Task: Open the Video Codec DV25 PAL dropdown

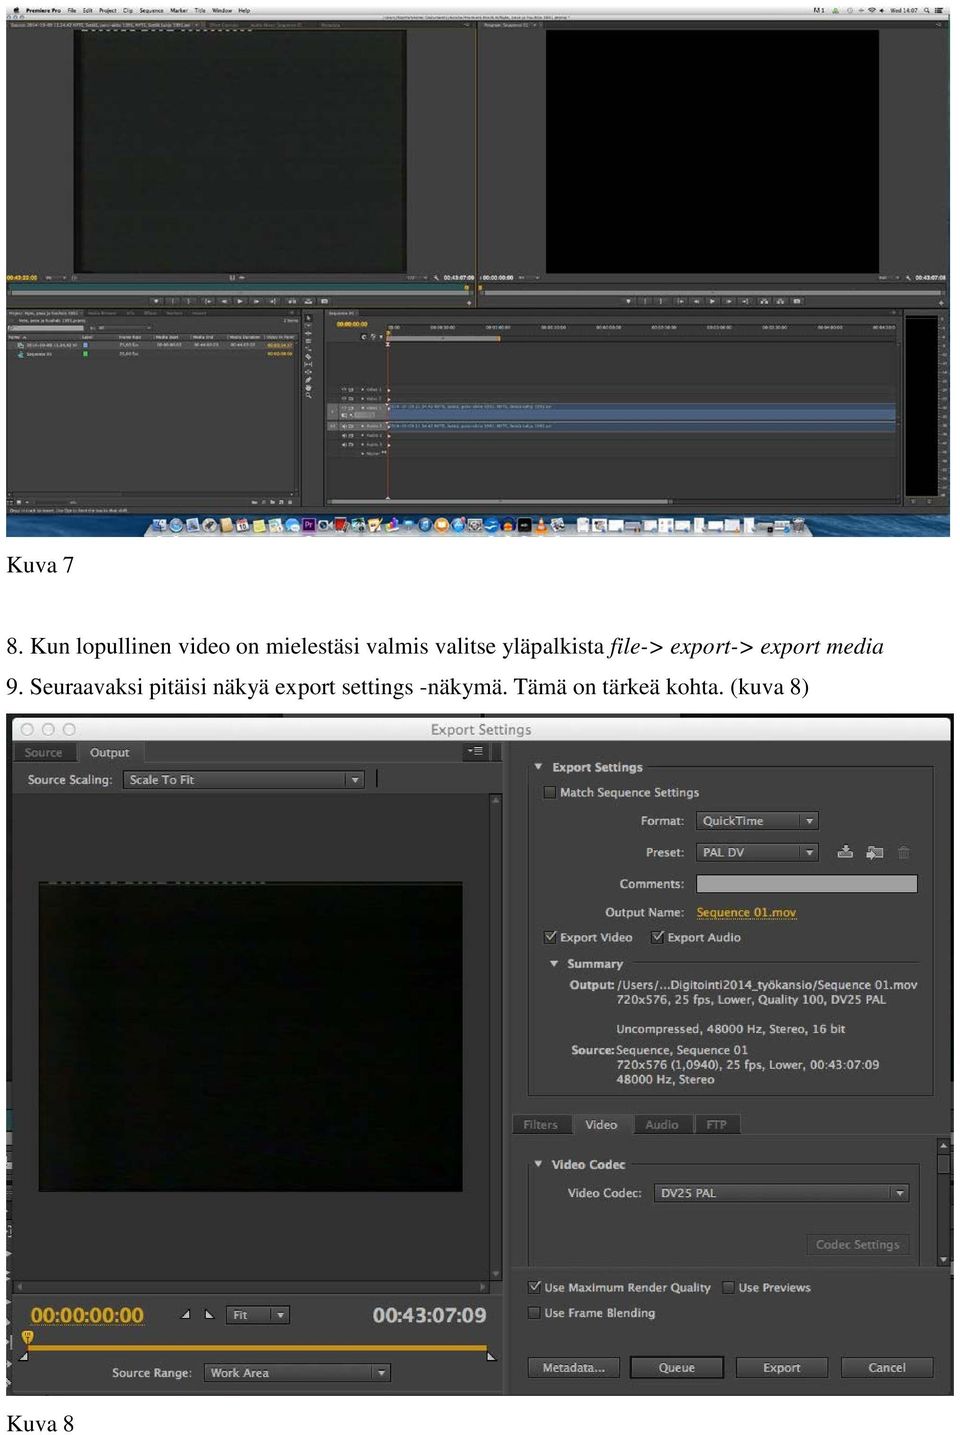Action: pos(781,1193)
